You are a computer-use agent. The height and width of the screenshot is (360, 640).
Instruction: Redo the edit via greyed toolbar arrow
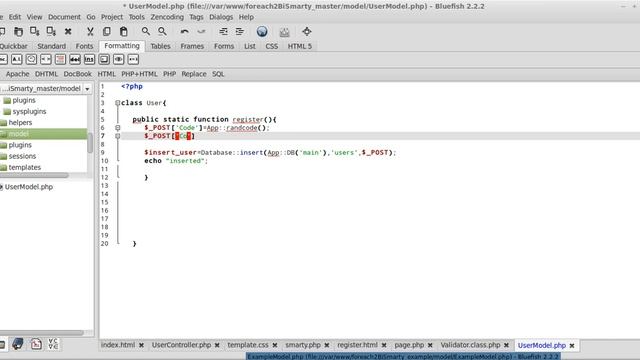[x=201, y=31]
